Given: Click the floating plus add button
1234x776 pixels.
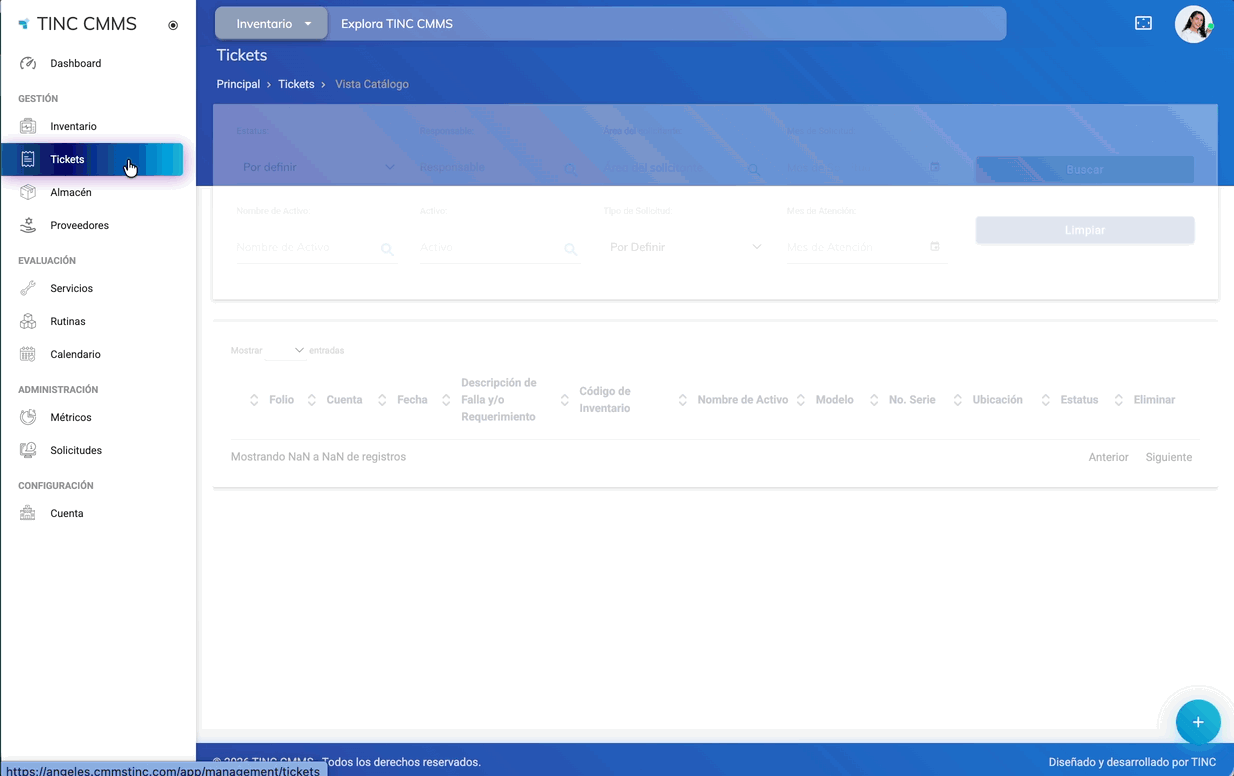Looking at the screenshot, I should coord(1197,722).
